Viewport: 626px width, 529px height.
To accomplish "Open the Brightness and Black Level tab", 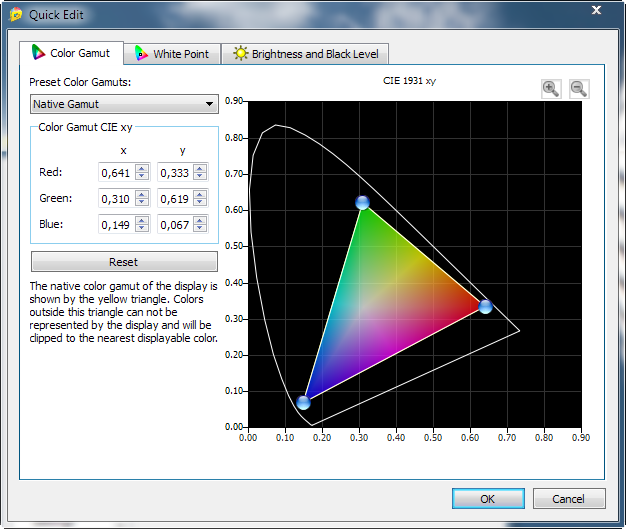I will pyautogui.click(x=306, y=54).
